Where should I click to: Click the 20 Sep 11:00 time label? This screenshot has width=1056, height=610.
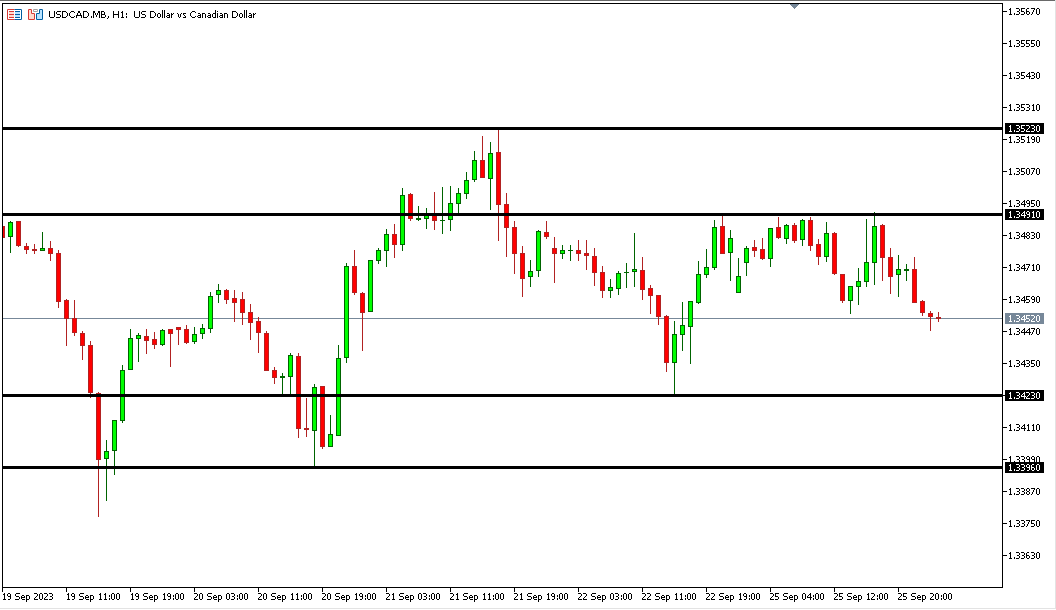pos(285,597)
